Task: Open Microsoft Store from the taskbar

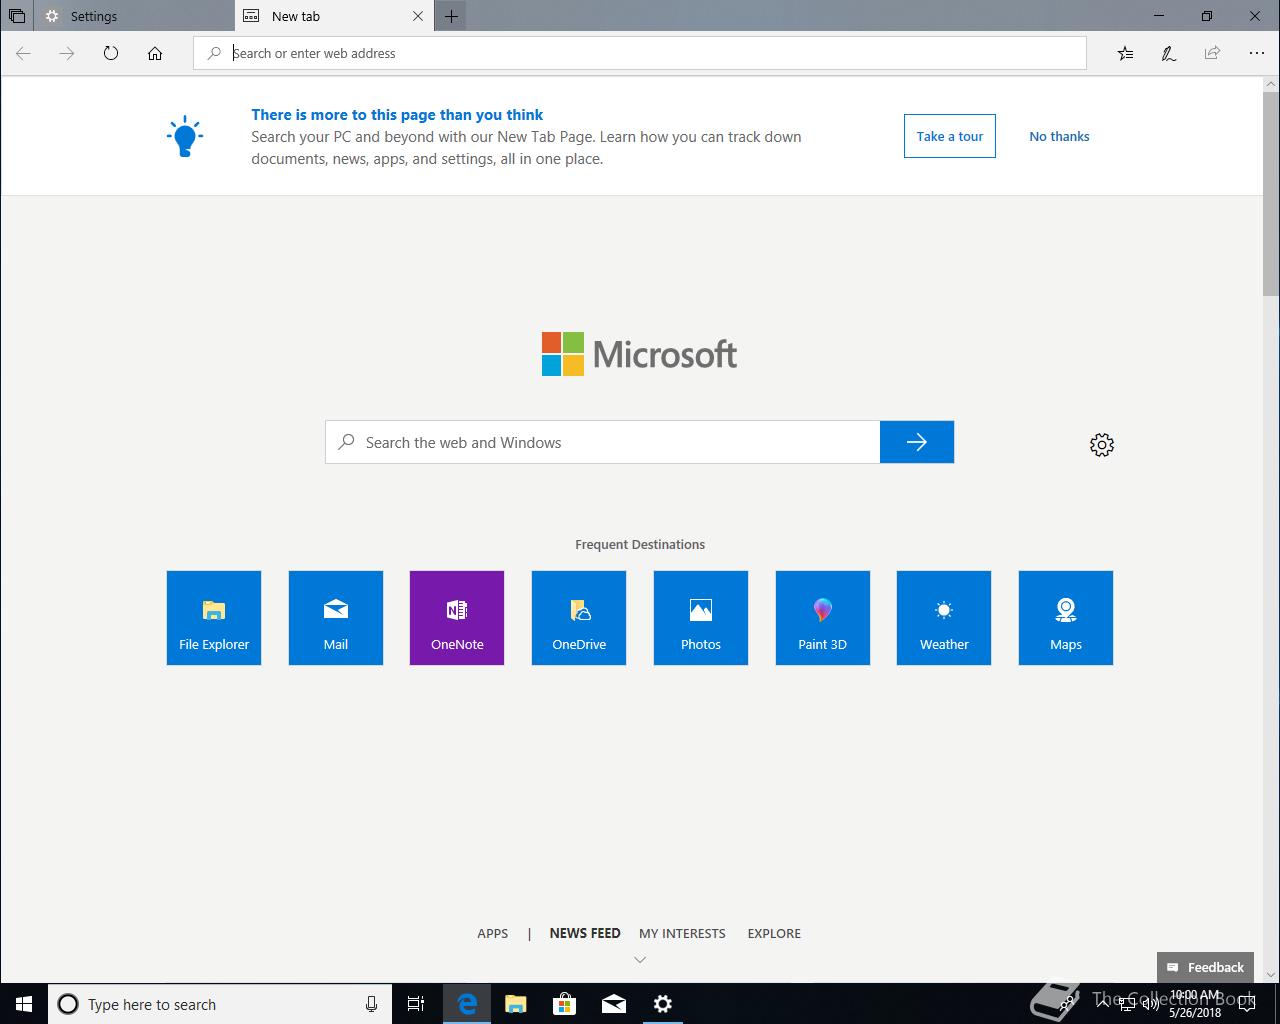Action: (565, 1004)
